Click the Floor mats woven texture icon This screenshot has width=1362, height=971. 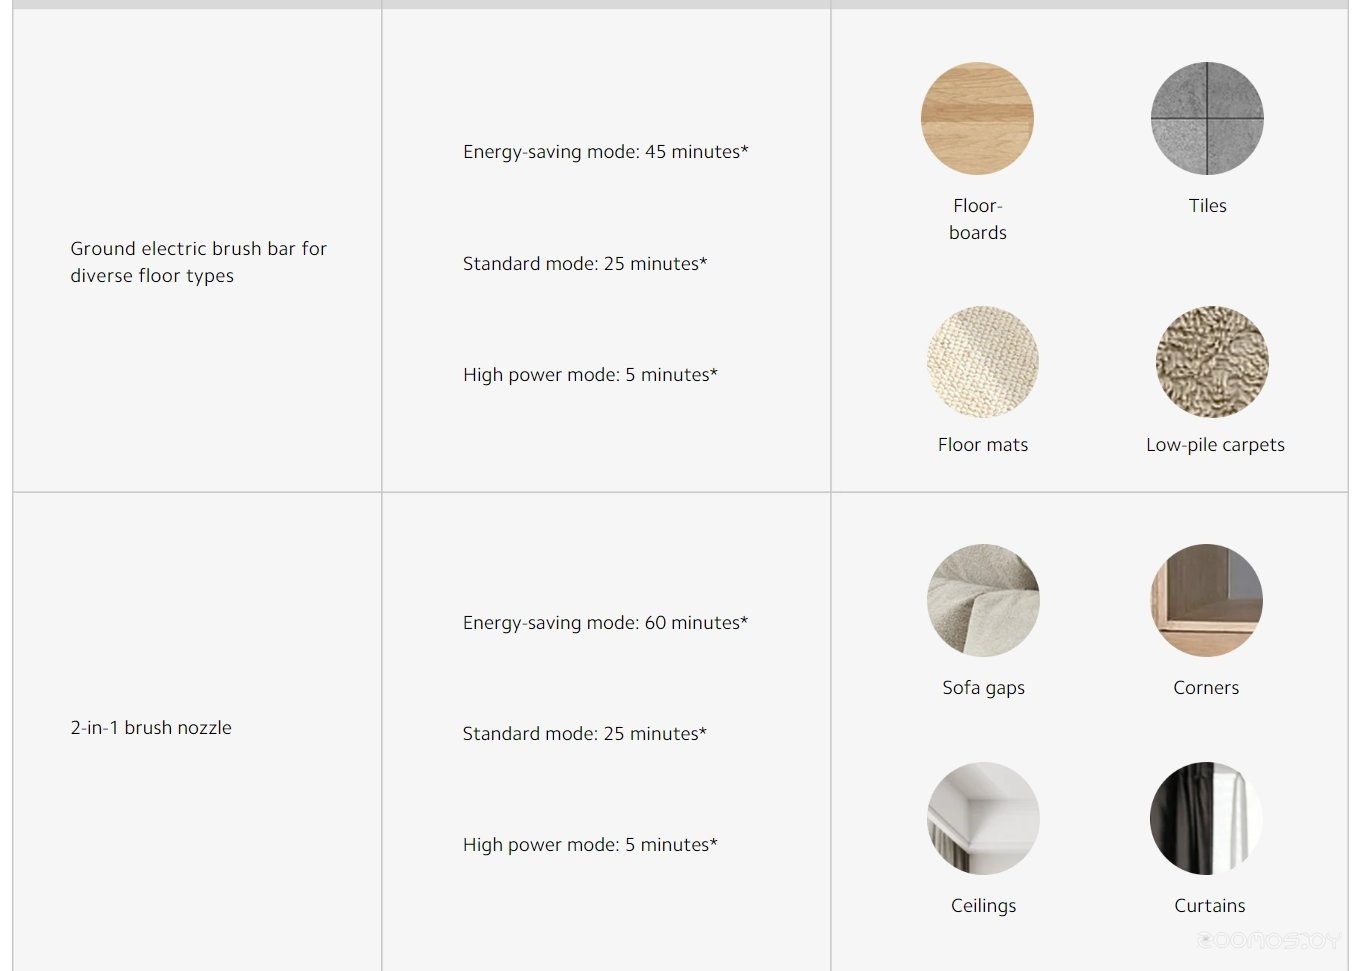[x=983, y=362]
